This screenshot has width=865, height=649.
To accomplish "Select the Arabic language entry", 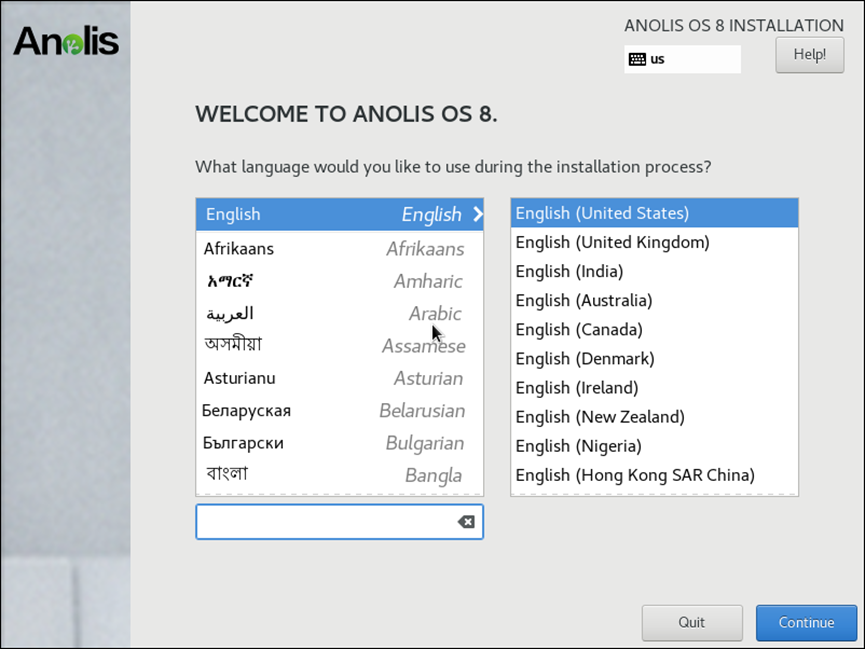I will [x=340, y=313].
